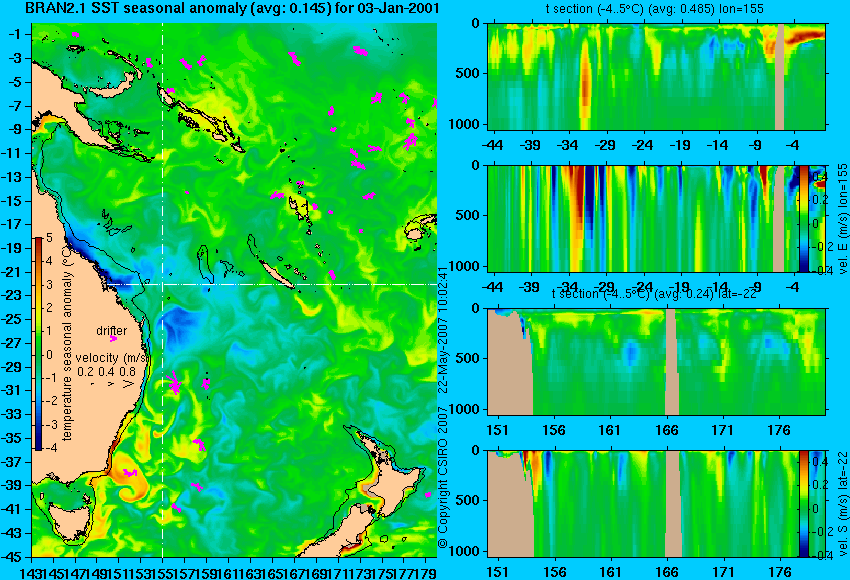Click the tan island column near 166 in the lat=-22 temperature section

click(671, 362)
